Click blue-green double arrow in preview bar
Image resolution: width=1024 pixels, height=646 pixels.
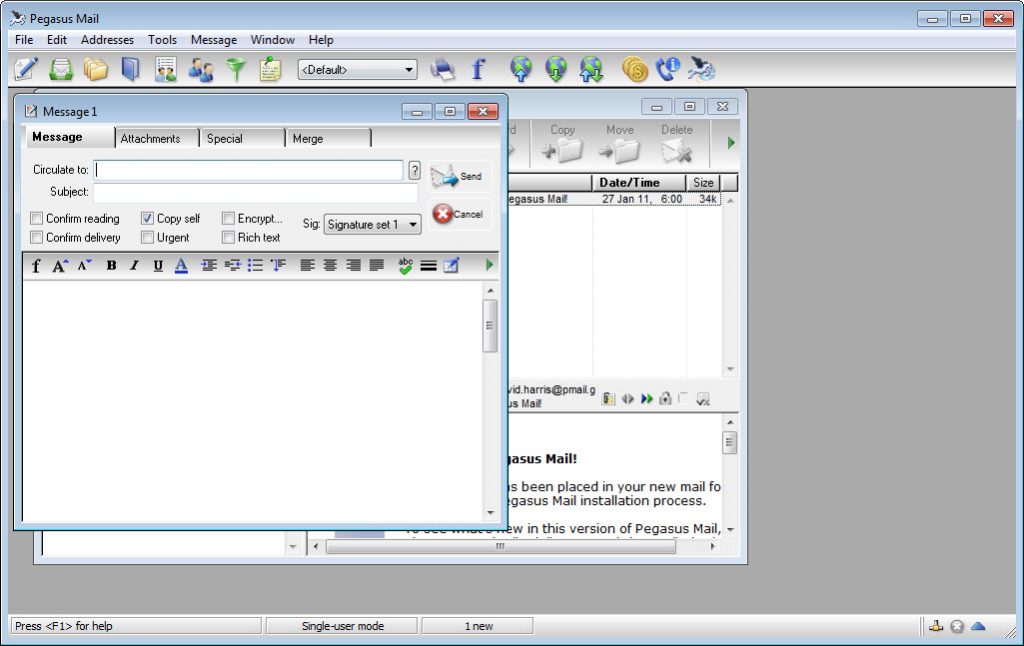647,398
